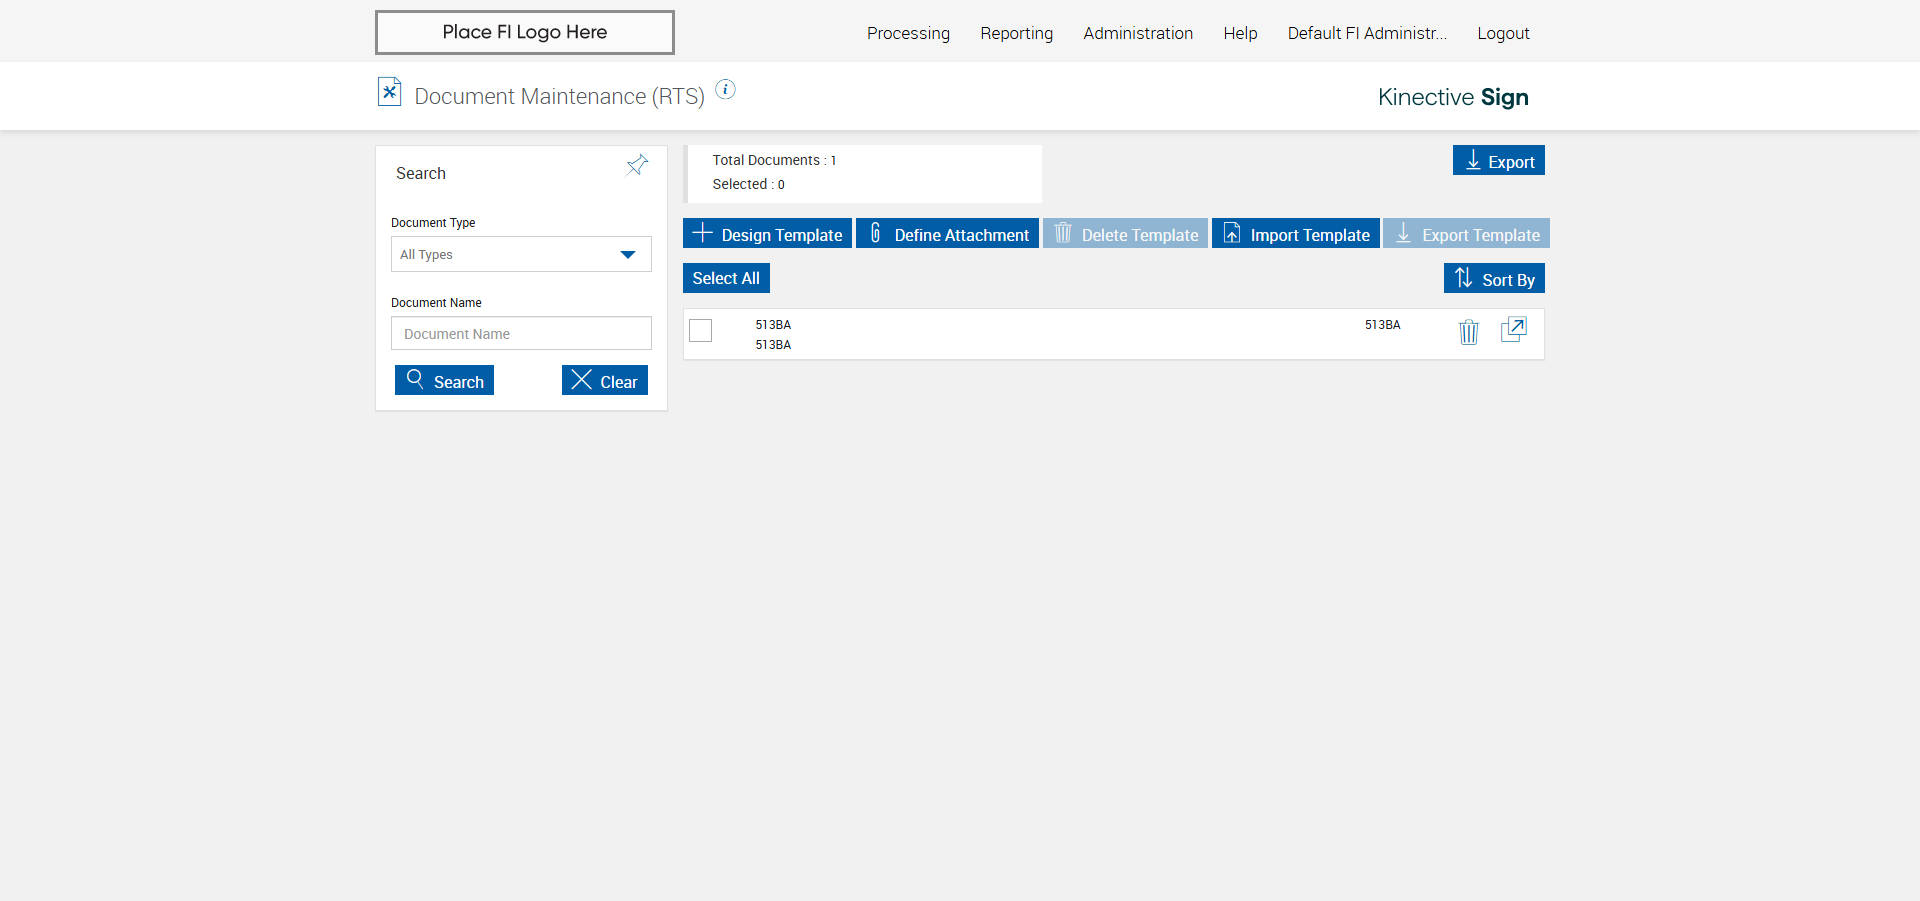
Task: Log out using the Logout link
Action: point(1503,33)
